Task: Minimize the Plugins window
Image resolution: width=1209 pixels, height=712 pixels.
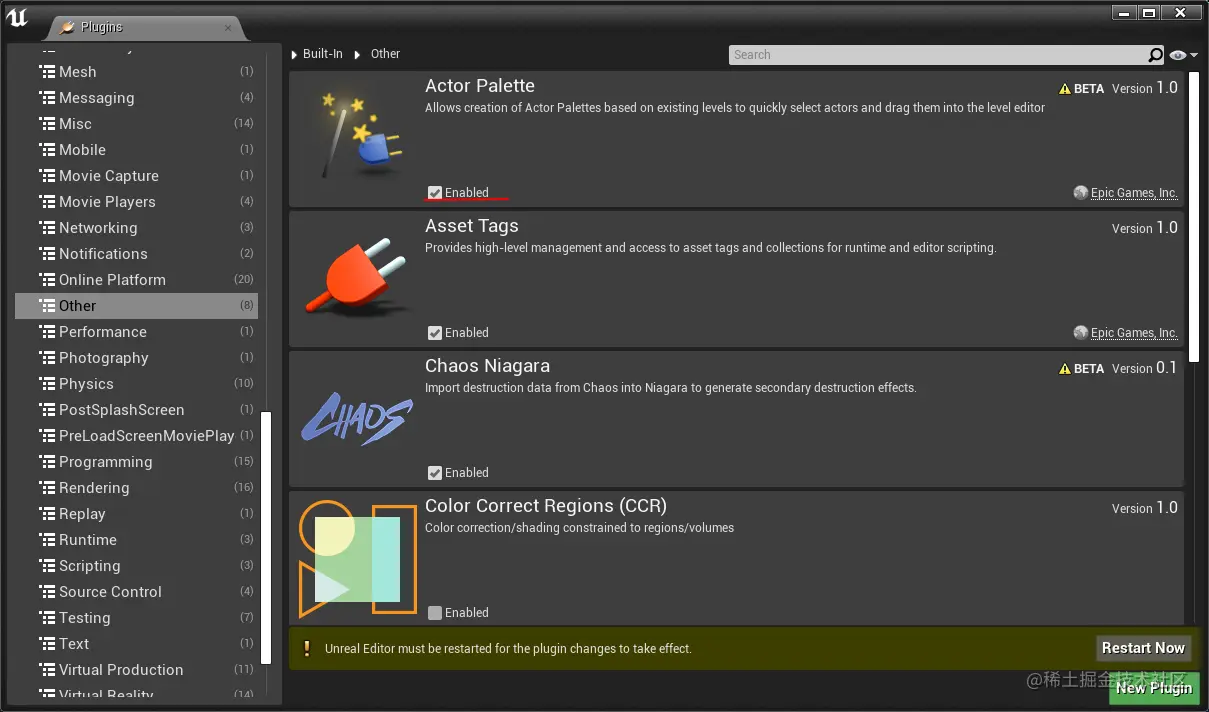Action: [1125, 12]
